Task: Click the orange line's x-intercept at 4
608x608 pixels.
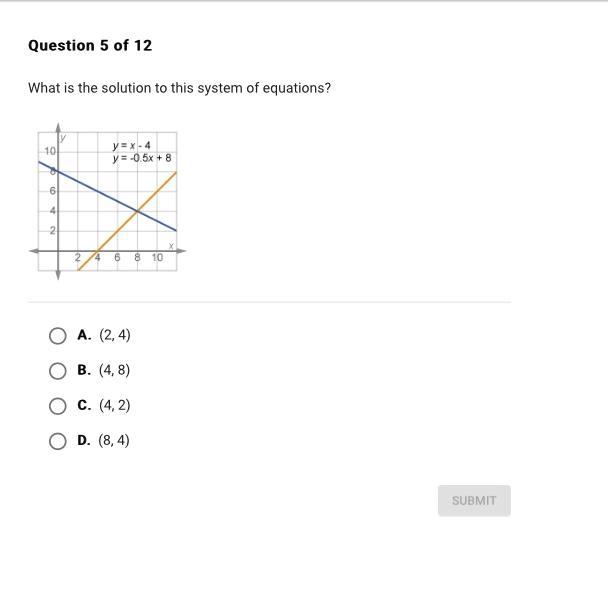Action: pyautogui.click(x=97, y=250)
